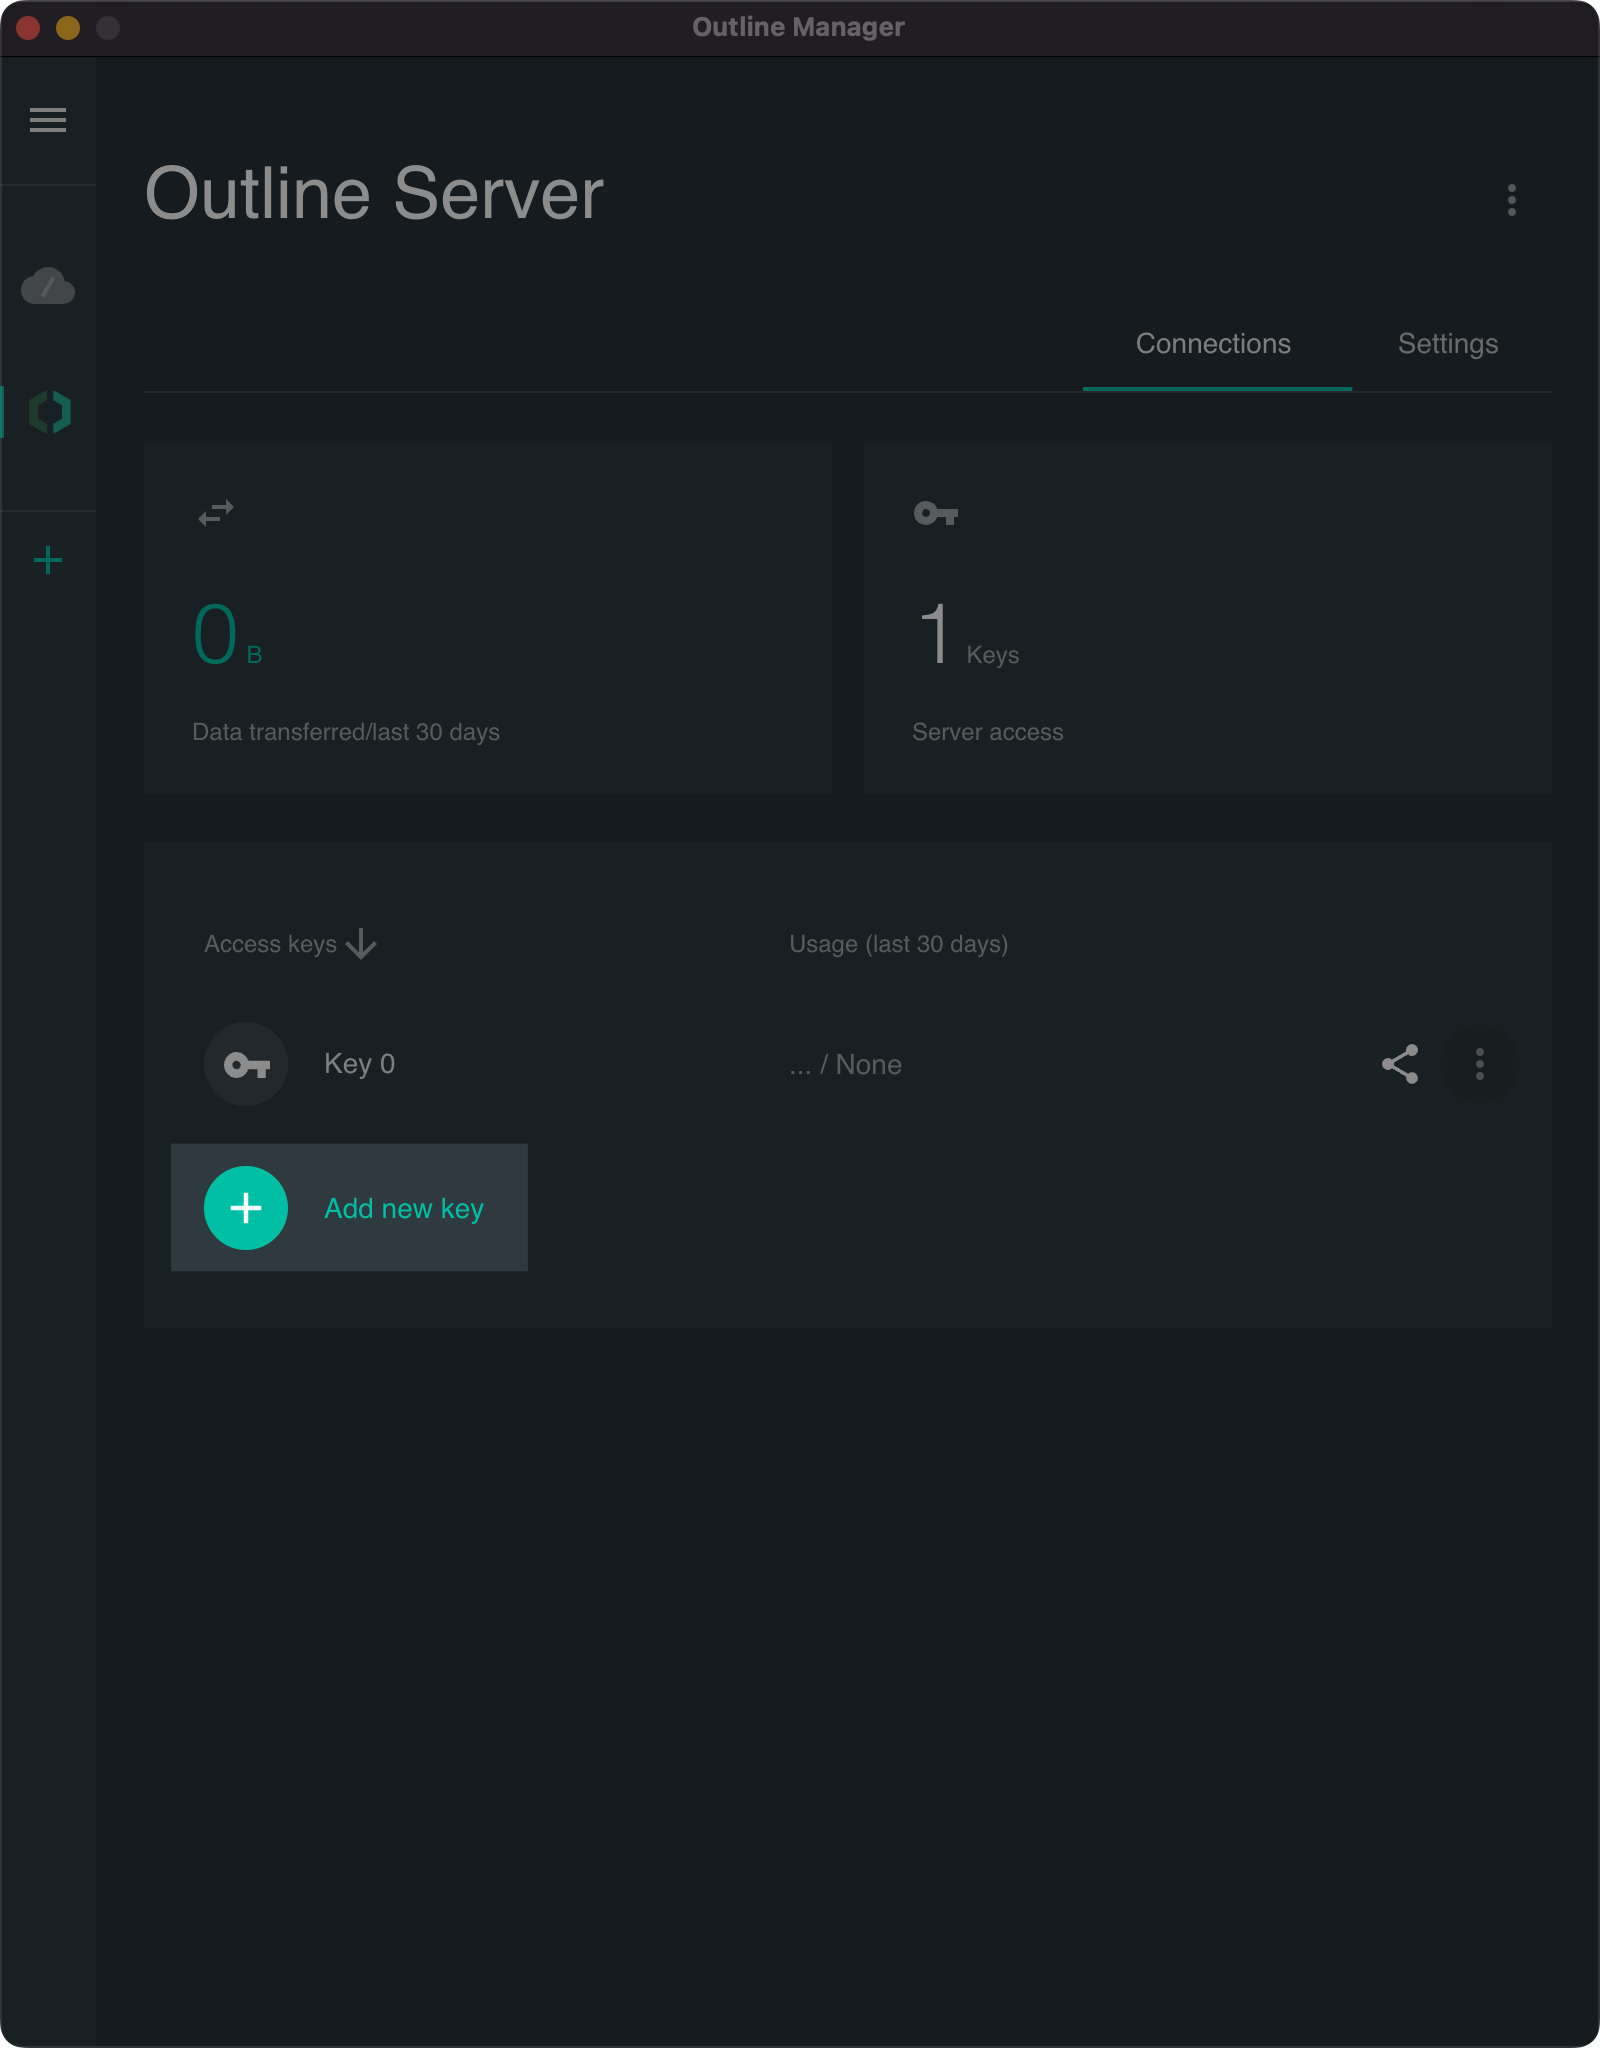
Task: Click the Outline Server title text
Action: coord(374,193)
